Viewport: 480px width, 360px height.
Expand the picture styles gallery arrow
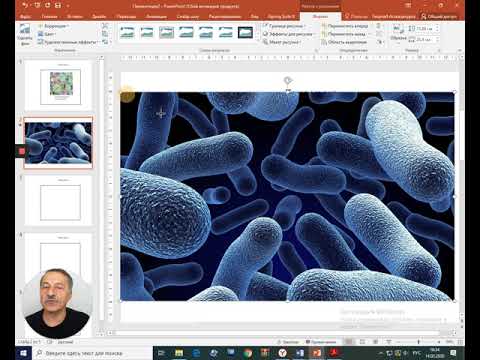pyautogui.click(x=257, y=41)
